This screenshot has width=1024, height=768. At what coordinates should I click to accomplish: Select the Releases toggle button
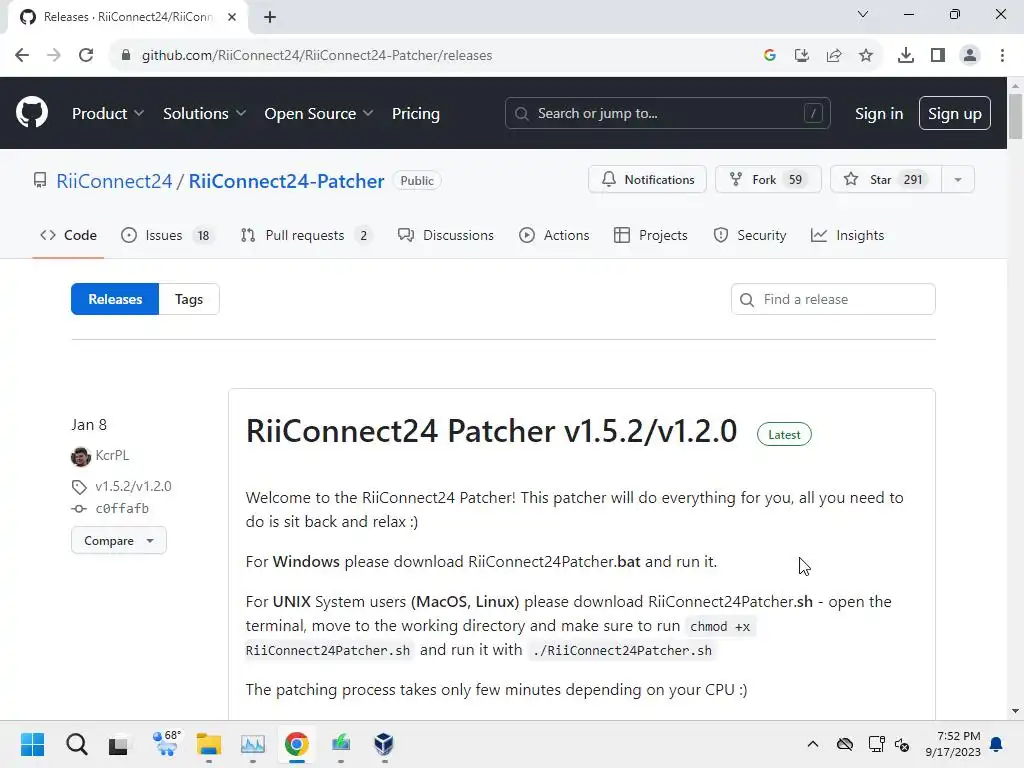[115, 299]
